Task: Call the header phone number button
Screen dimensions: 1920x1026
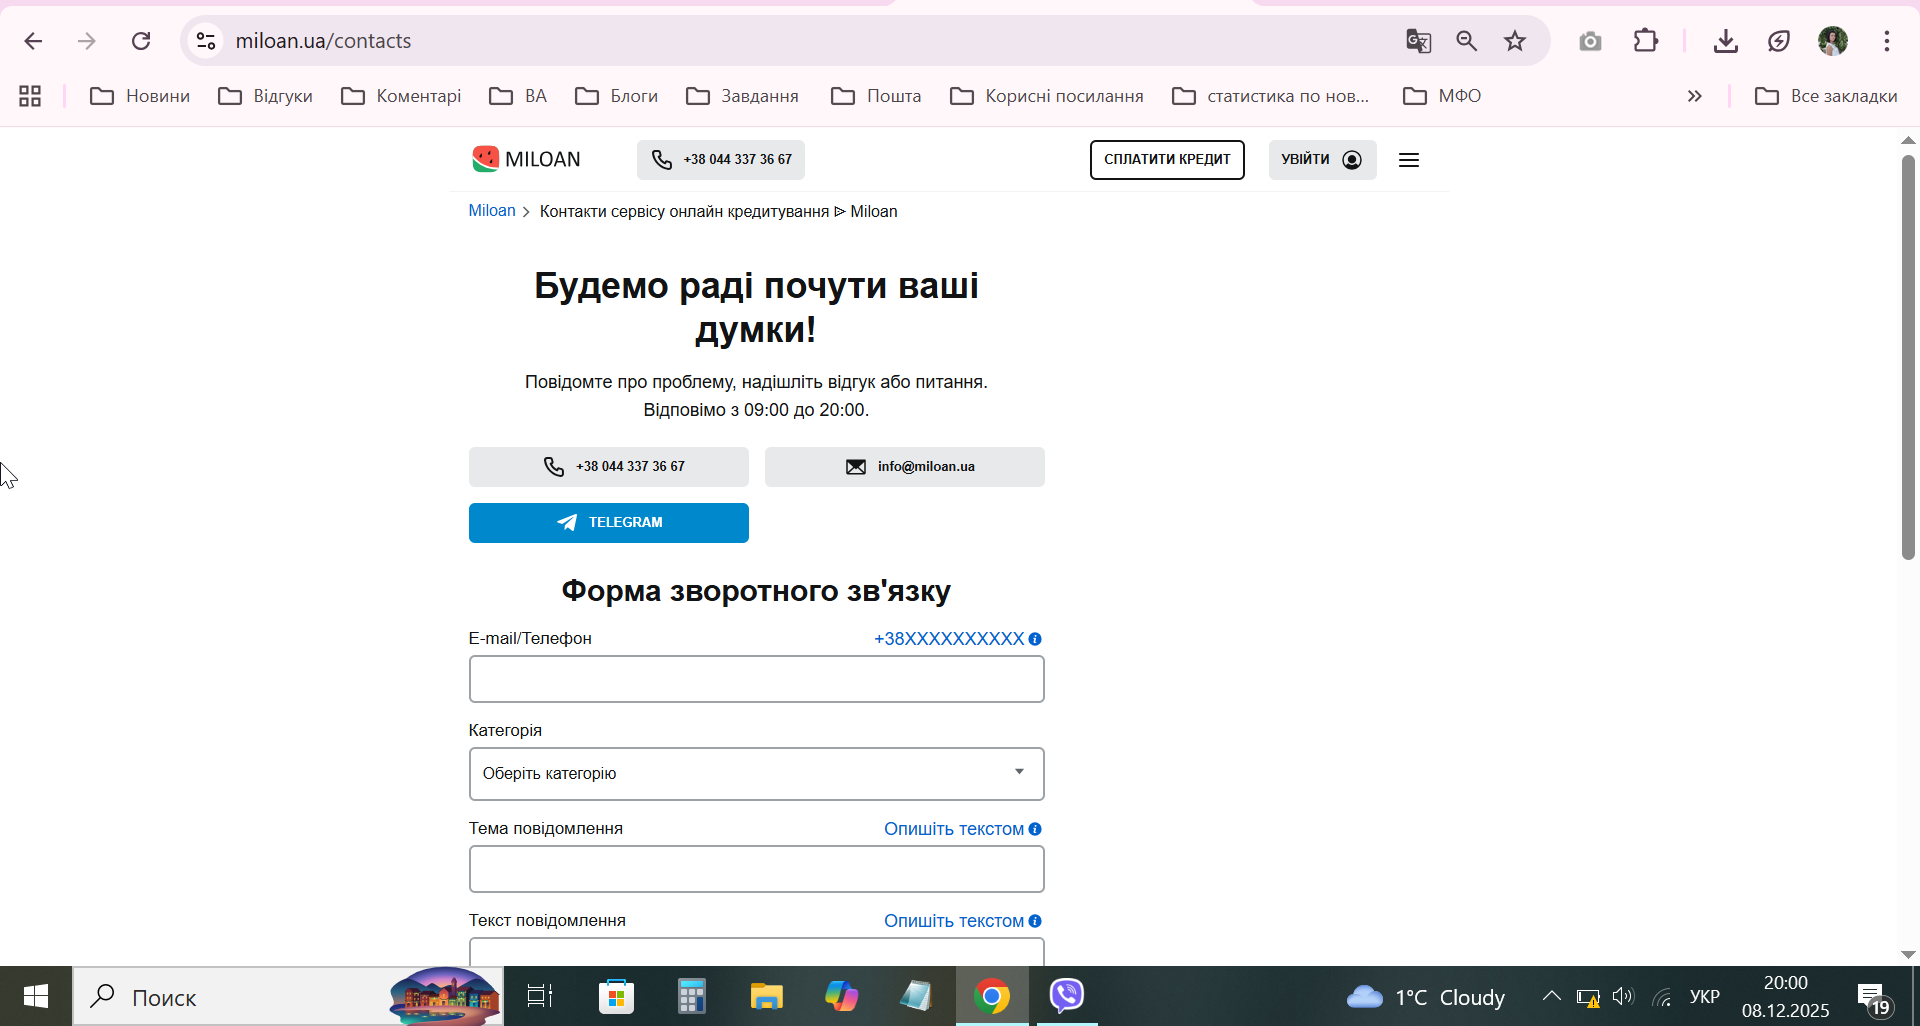Action: click(x=721, y=160)
